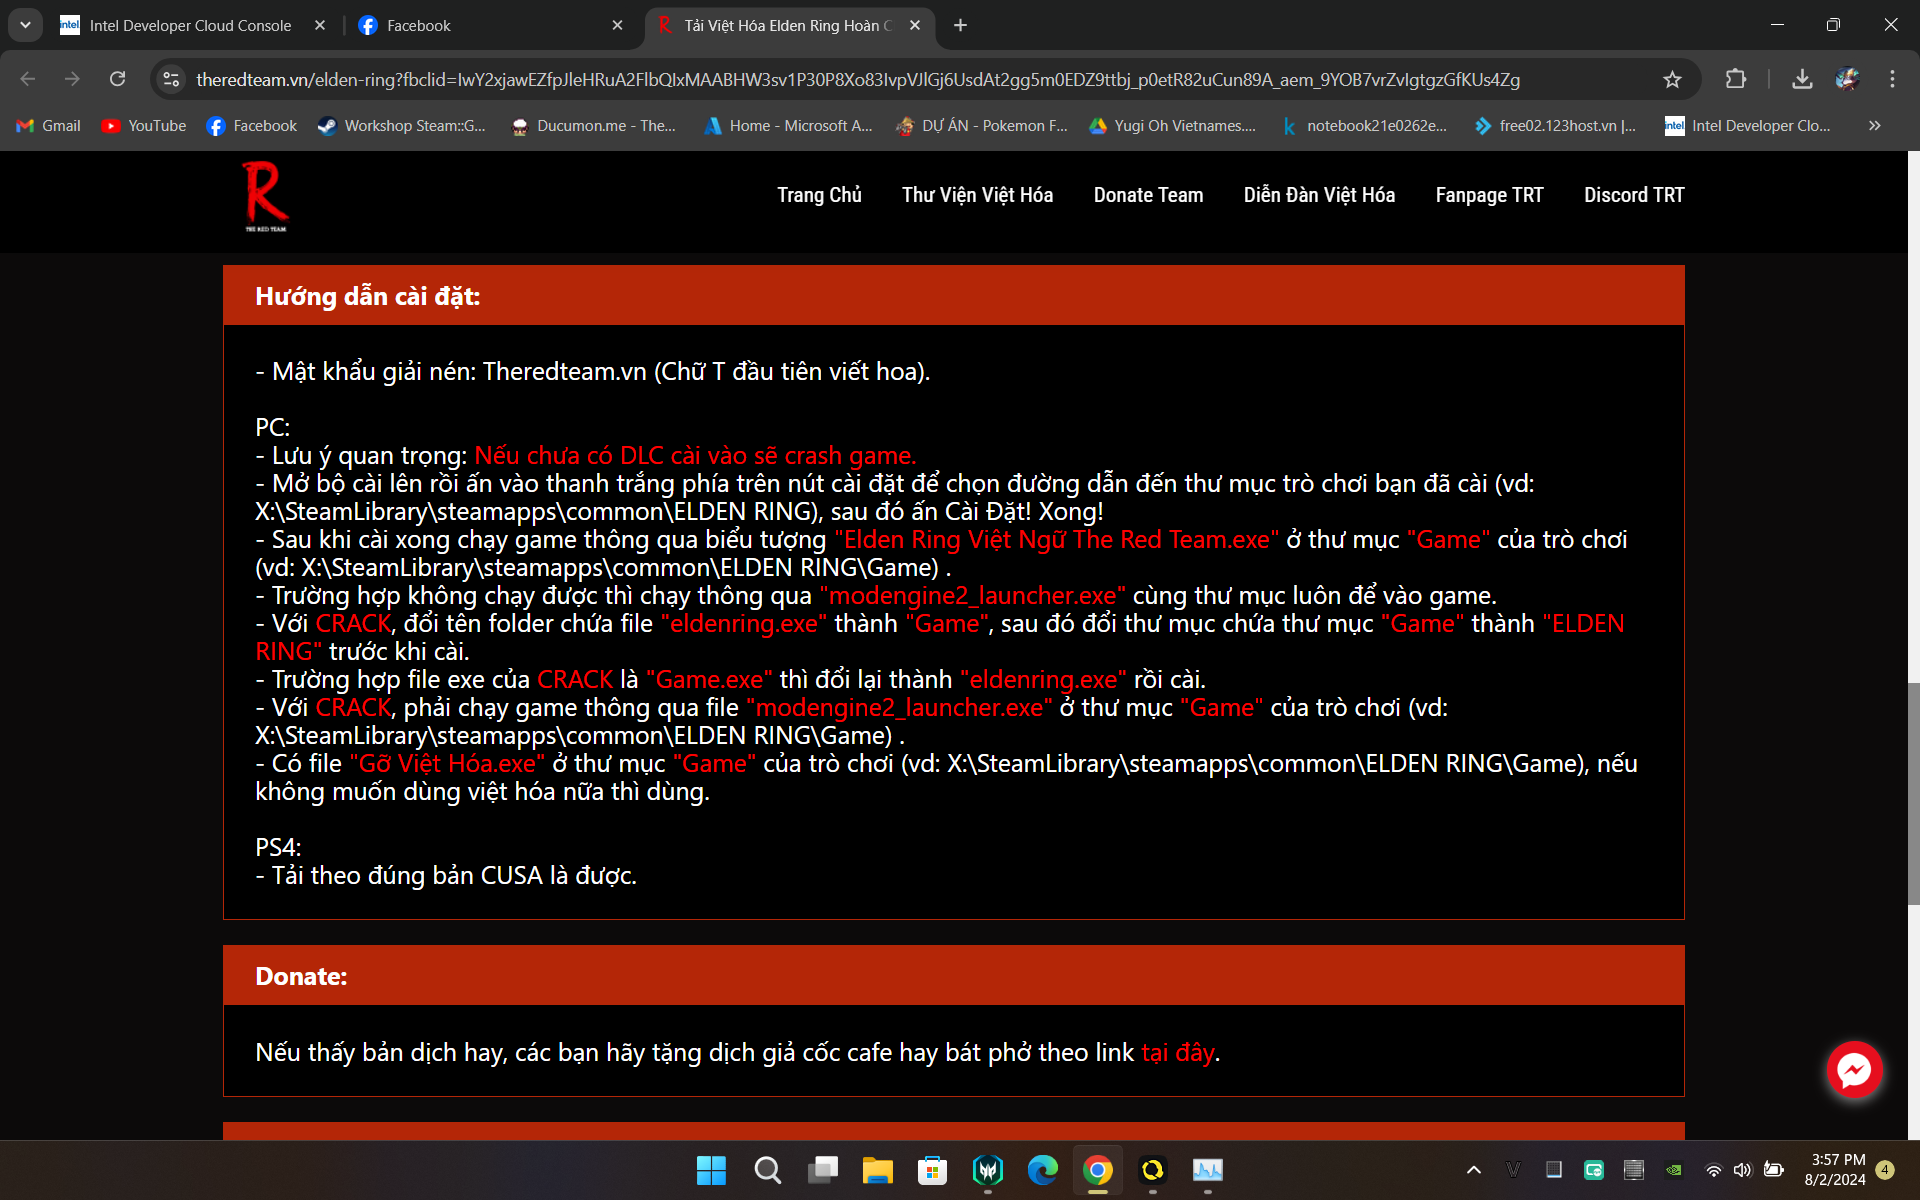The height and width of the screenshot is (1200, 1920).
Task: Open the monitoring graph app on taskbar
Action: (x=1208, y=1170)
